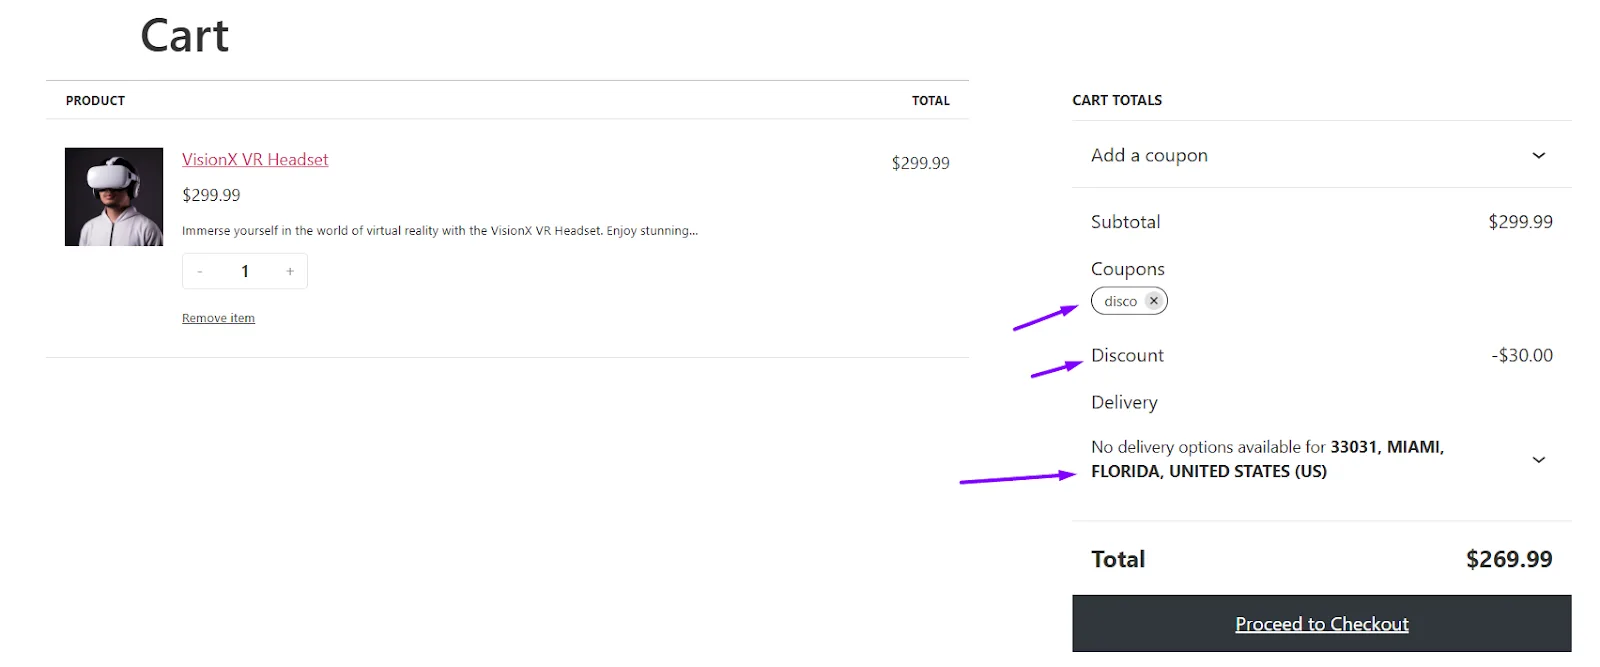Click the CART TOTALS heading

click(x=1117, y=100)
